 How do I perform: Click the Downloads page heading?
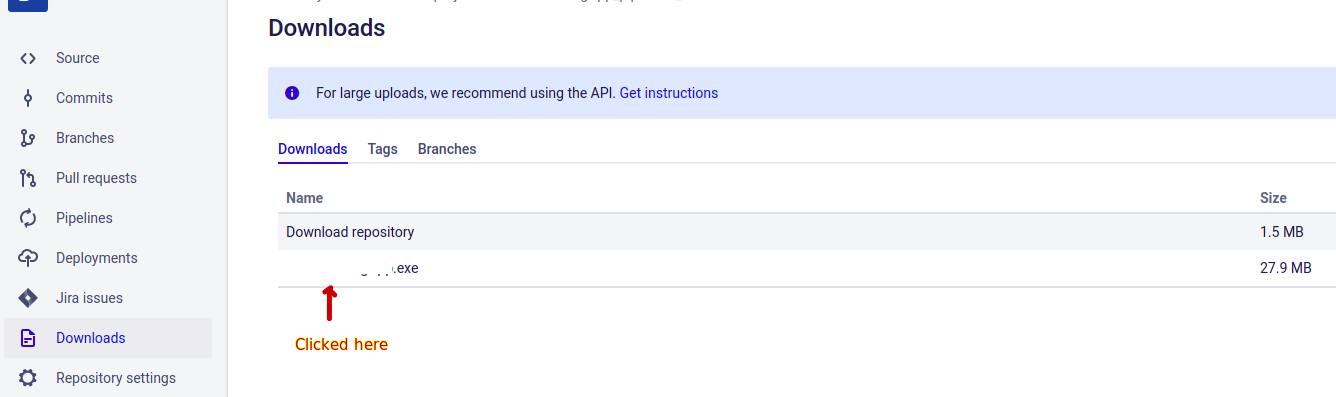point(327,28)
